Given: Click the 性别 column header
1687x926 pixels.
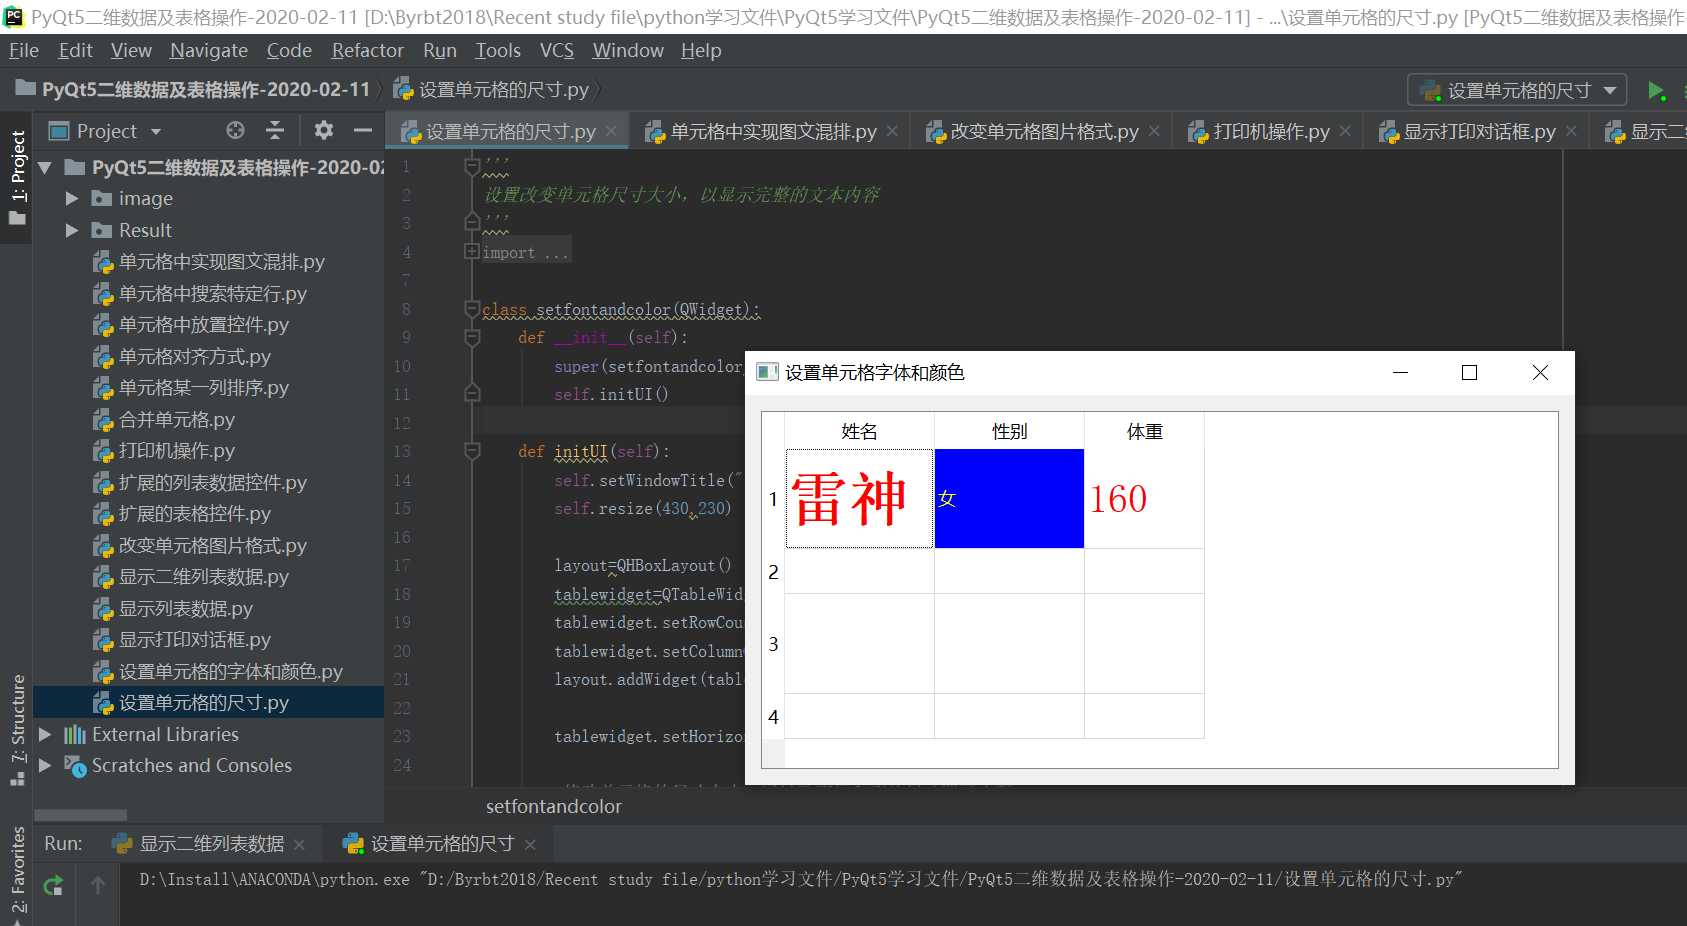Looking at the screenshot, I should 1009,432.
